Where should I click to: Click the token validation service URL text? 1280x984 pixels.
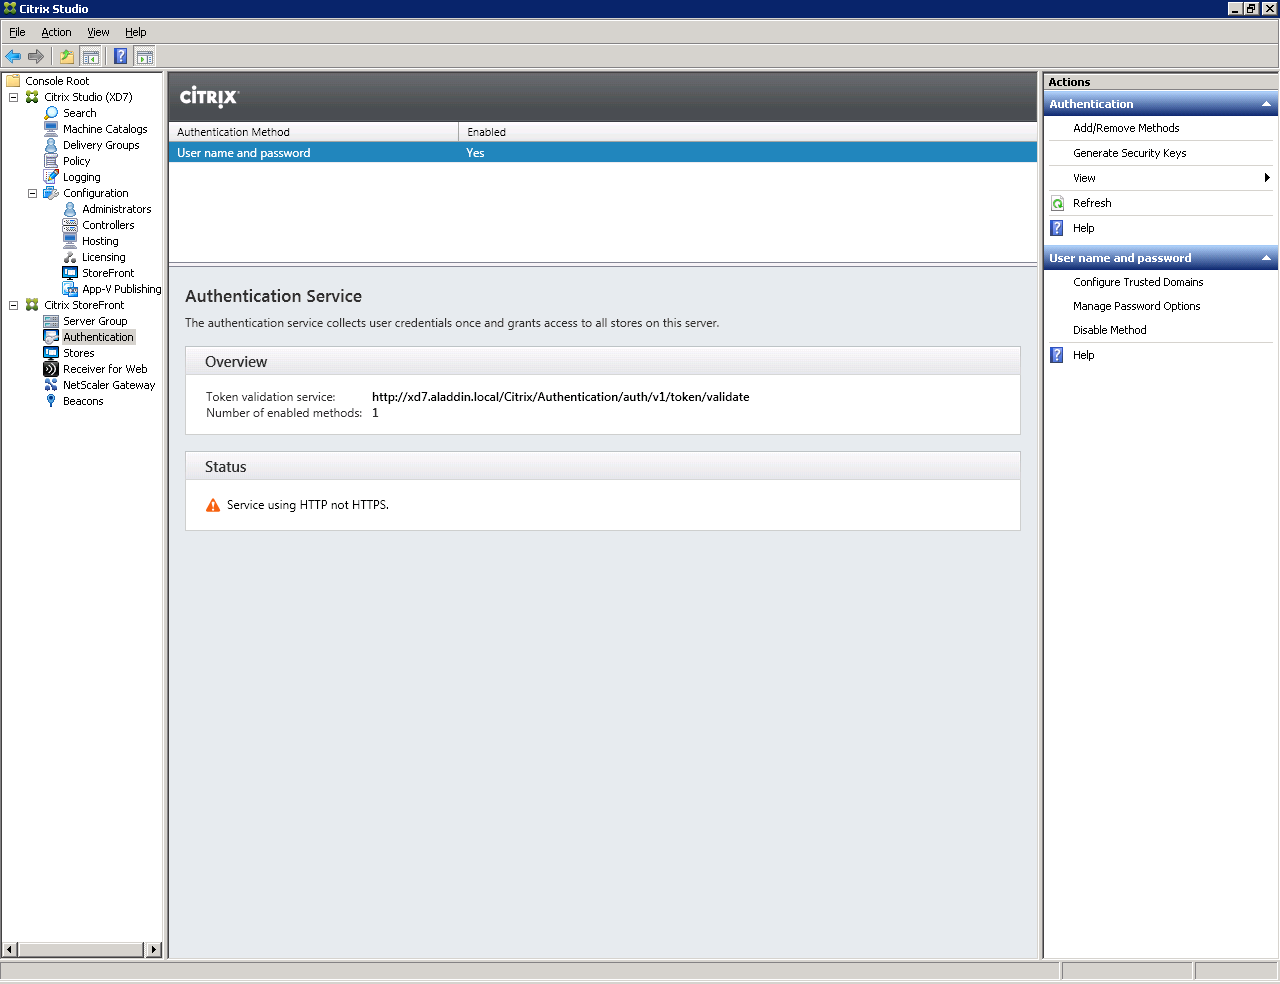(x=561, y=397)
